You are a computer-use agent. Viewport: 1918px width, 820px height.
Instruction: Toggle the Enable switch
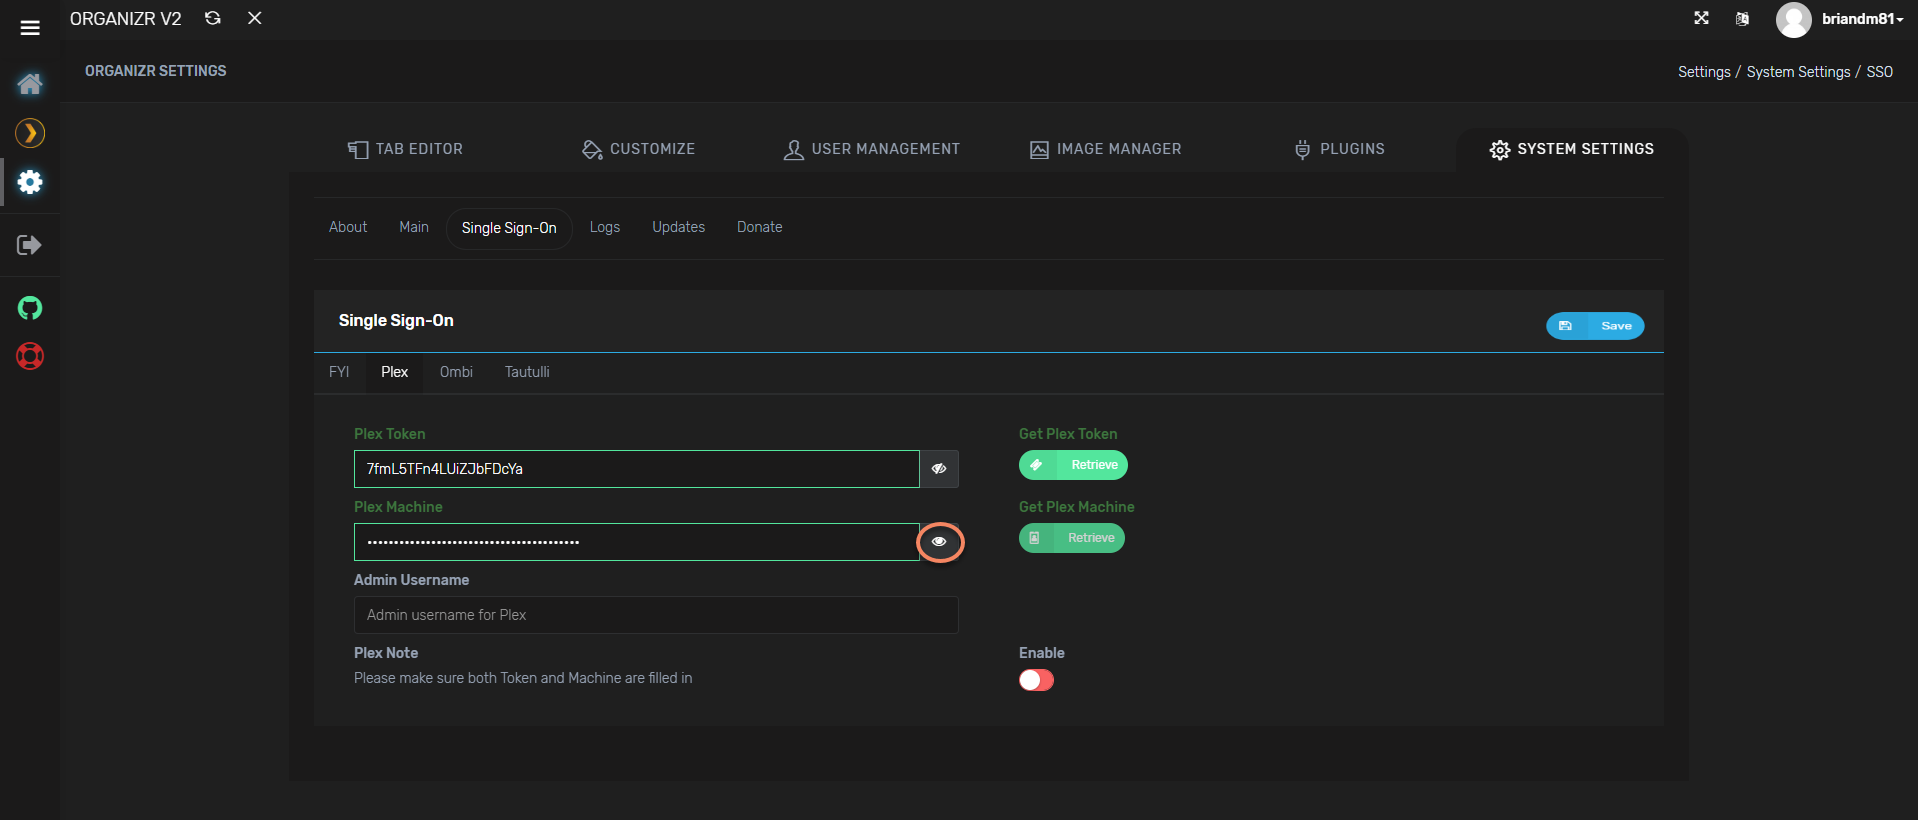[1036, 680]
